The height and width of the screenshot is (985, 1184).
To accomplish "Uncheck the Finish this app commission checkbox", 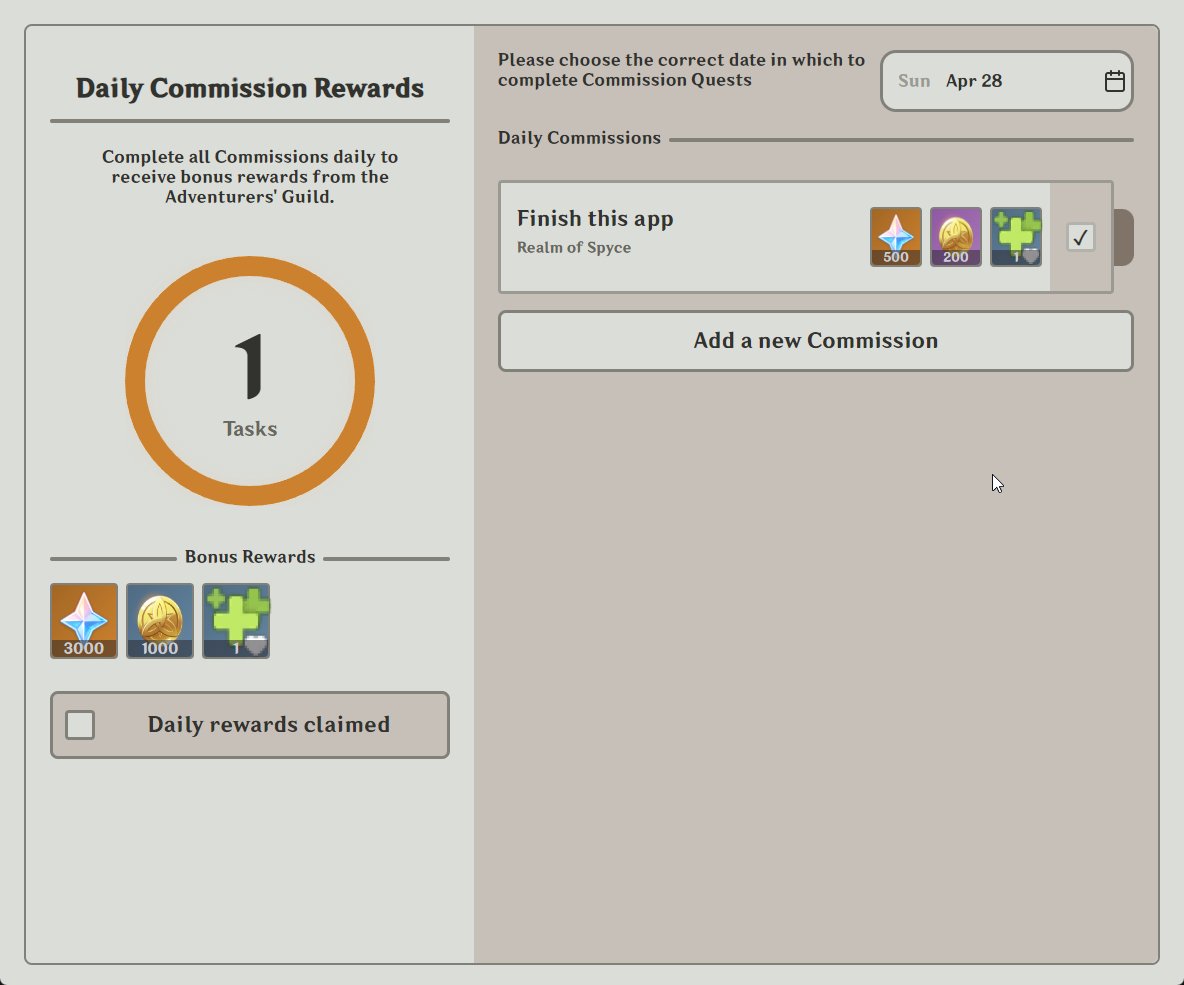I will [1081, 237].
